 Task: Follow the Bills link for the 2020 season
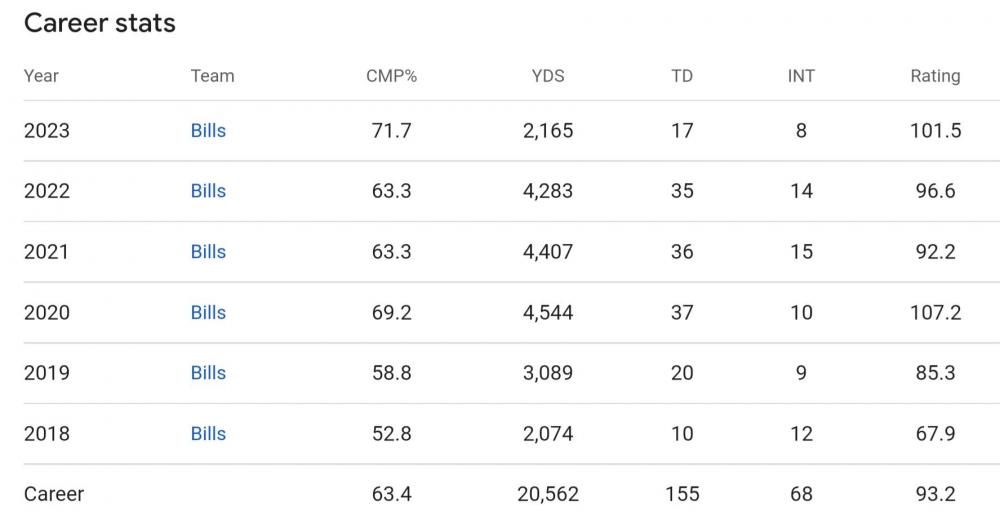click(x=208, y=313)
